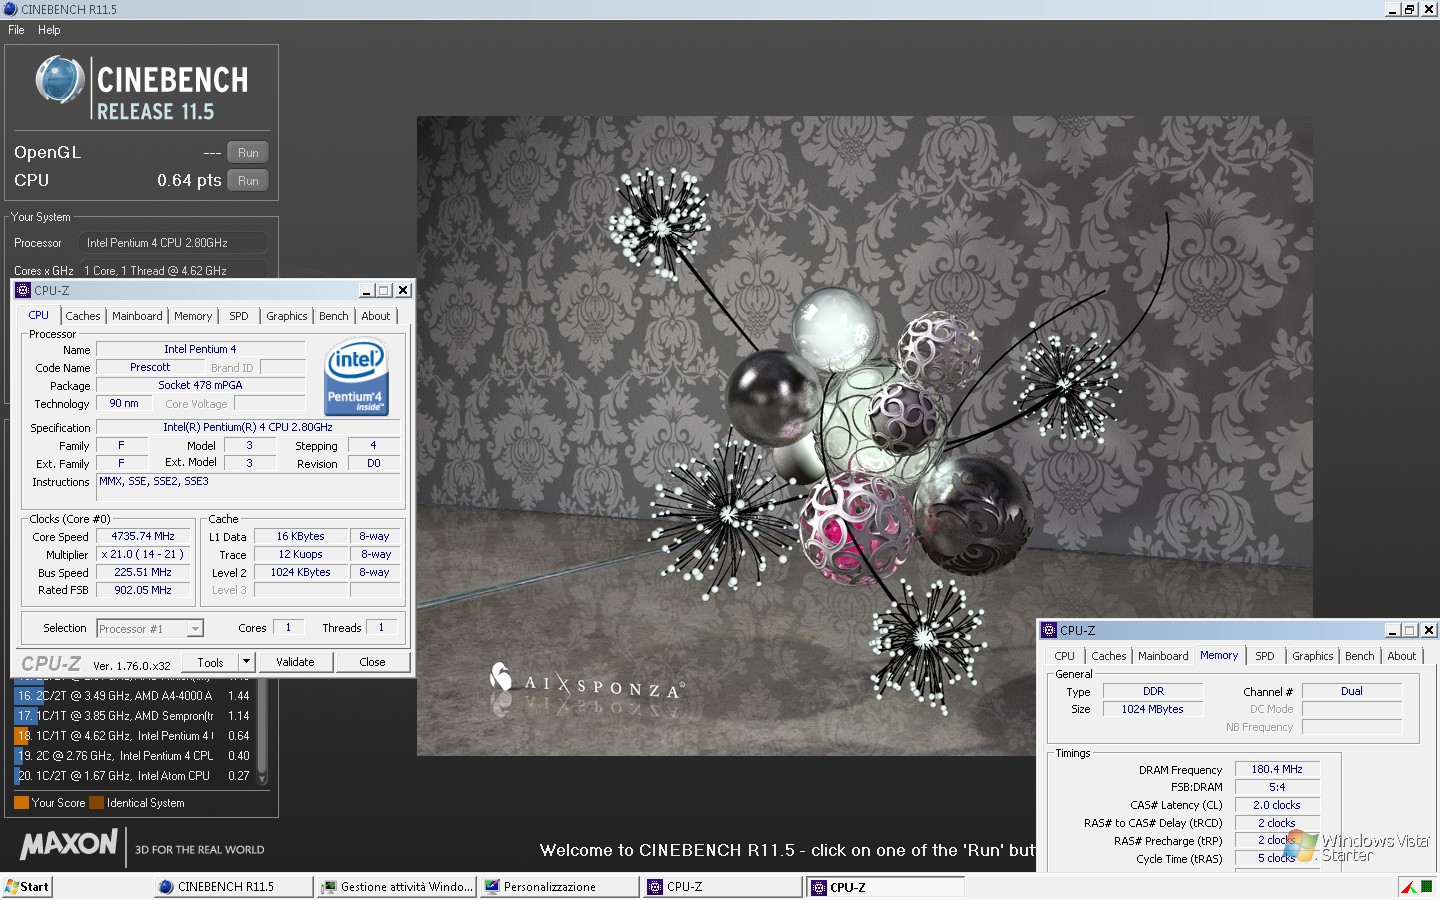Click the MAXON logo

69,845
